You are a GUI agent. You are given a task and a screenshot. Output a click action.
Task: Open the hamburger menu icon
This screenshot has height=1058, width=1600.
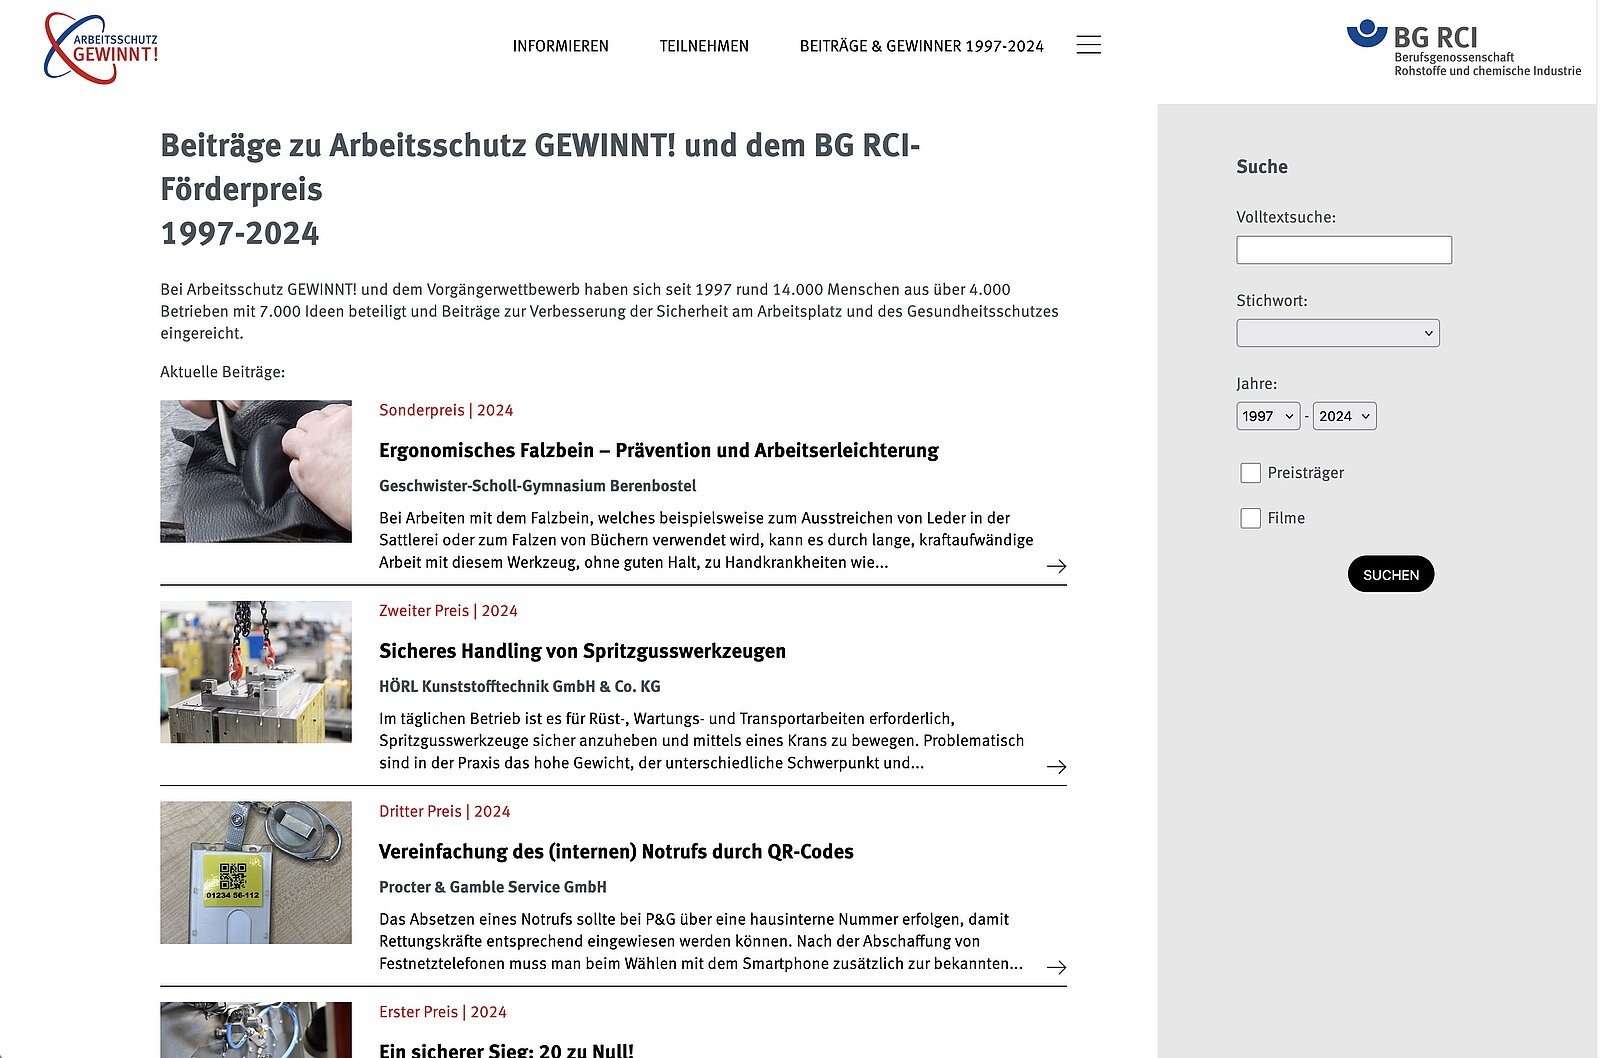tap(1089, 45)
